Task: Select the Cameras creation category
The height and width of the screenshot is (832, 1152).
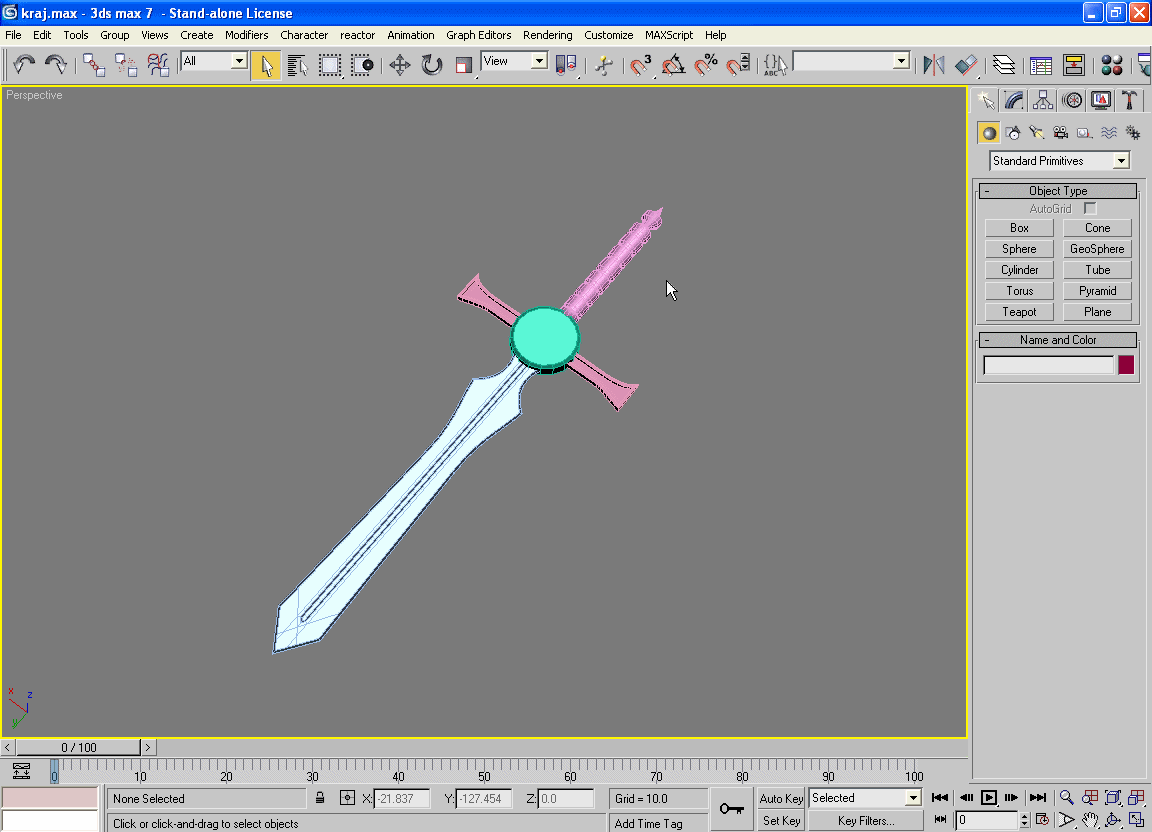Action: click(x=1061, y=132)
